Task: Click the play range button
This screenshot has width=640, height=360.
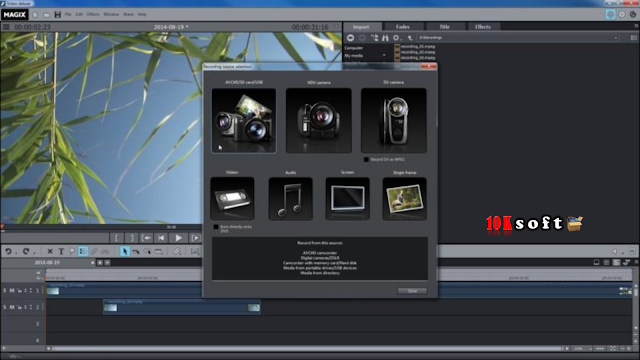Action: 196,238
